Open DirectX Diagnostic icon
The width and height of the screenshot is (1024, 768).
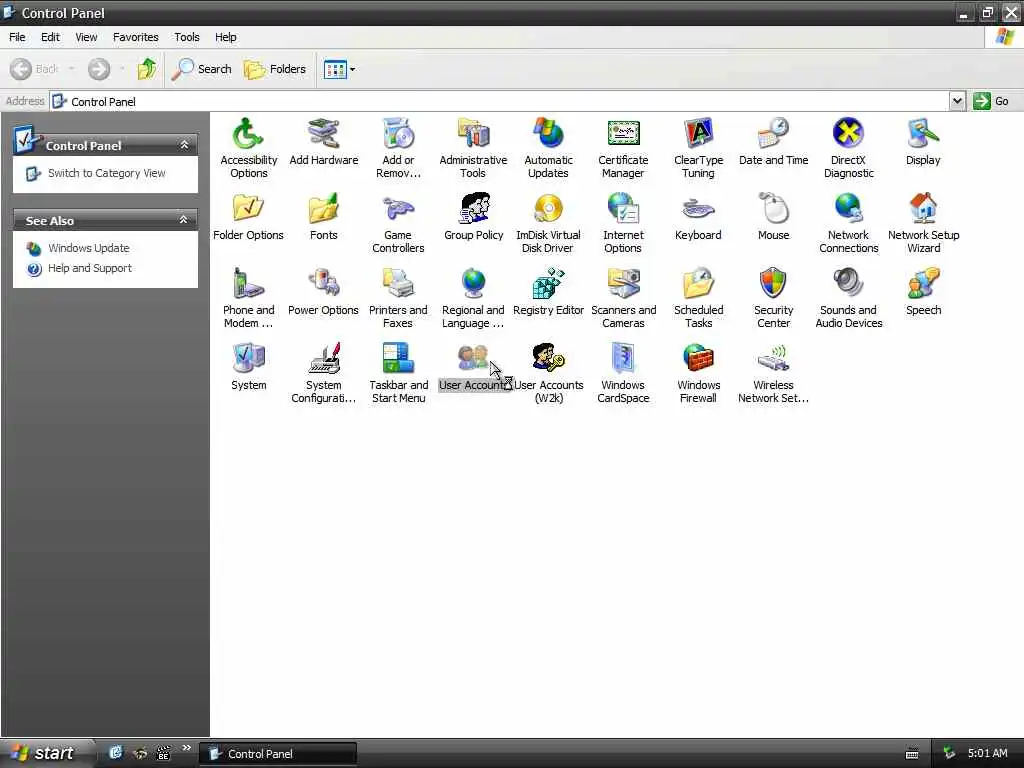(x=848, y=134)
